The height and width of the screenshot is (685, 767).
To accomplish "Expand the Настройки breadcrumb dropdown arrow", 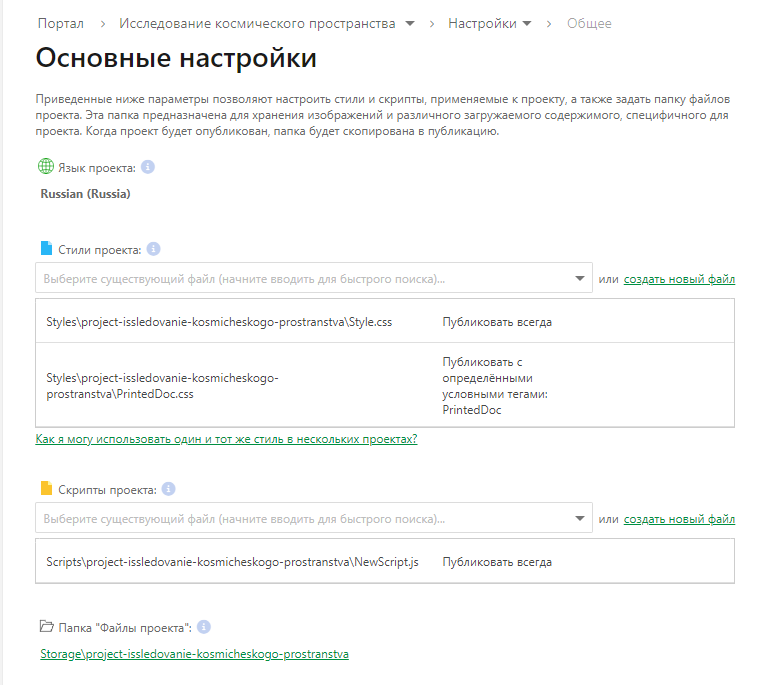I will click(527, 23).
